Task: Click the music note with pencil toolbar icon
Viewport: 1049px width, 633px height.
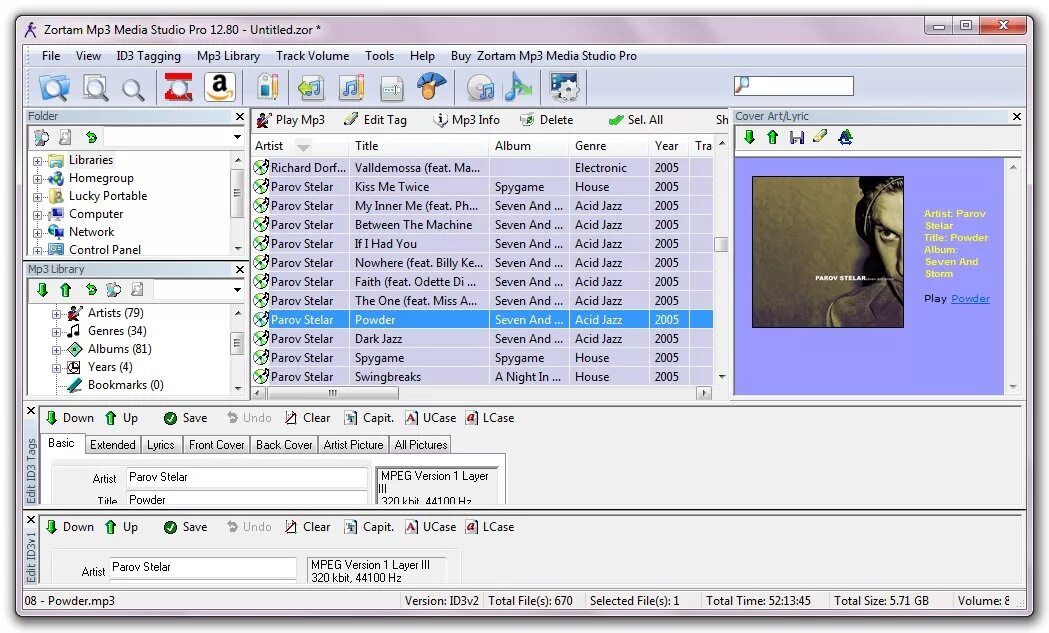Action: click(352, 87)
